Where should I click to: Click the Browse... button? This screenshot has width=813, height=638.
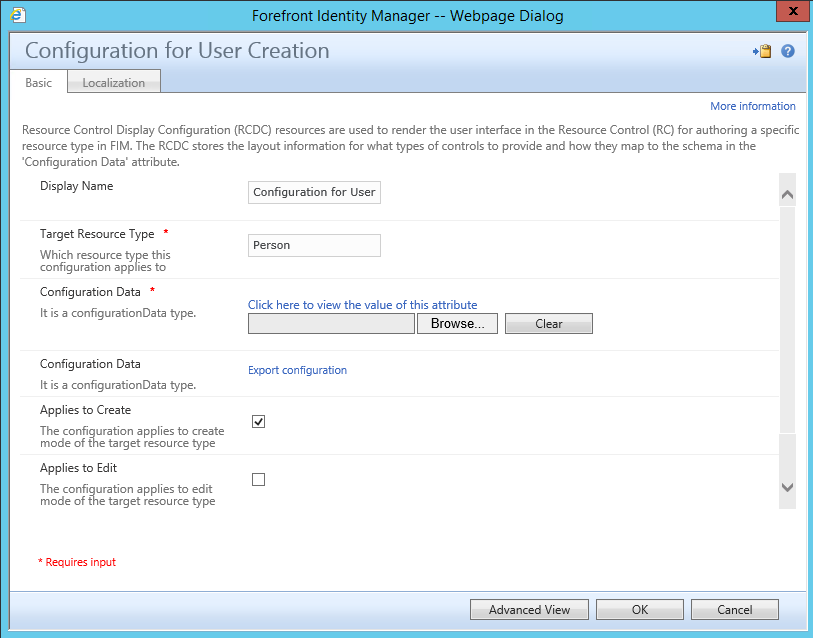[x=457, y=324]
